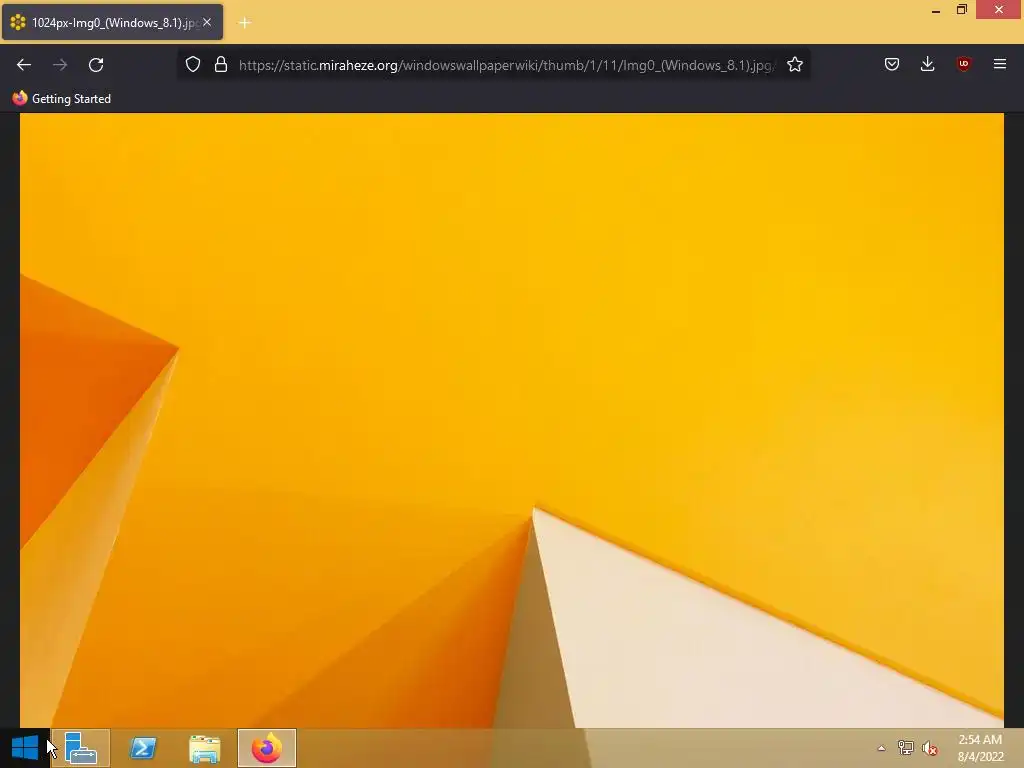Open a new tab with plus button
Screen dimensions: 1024x768
(245, 23)
